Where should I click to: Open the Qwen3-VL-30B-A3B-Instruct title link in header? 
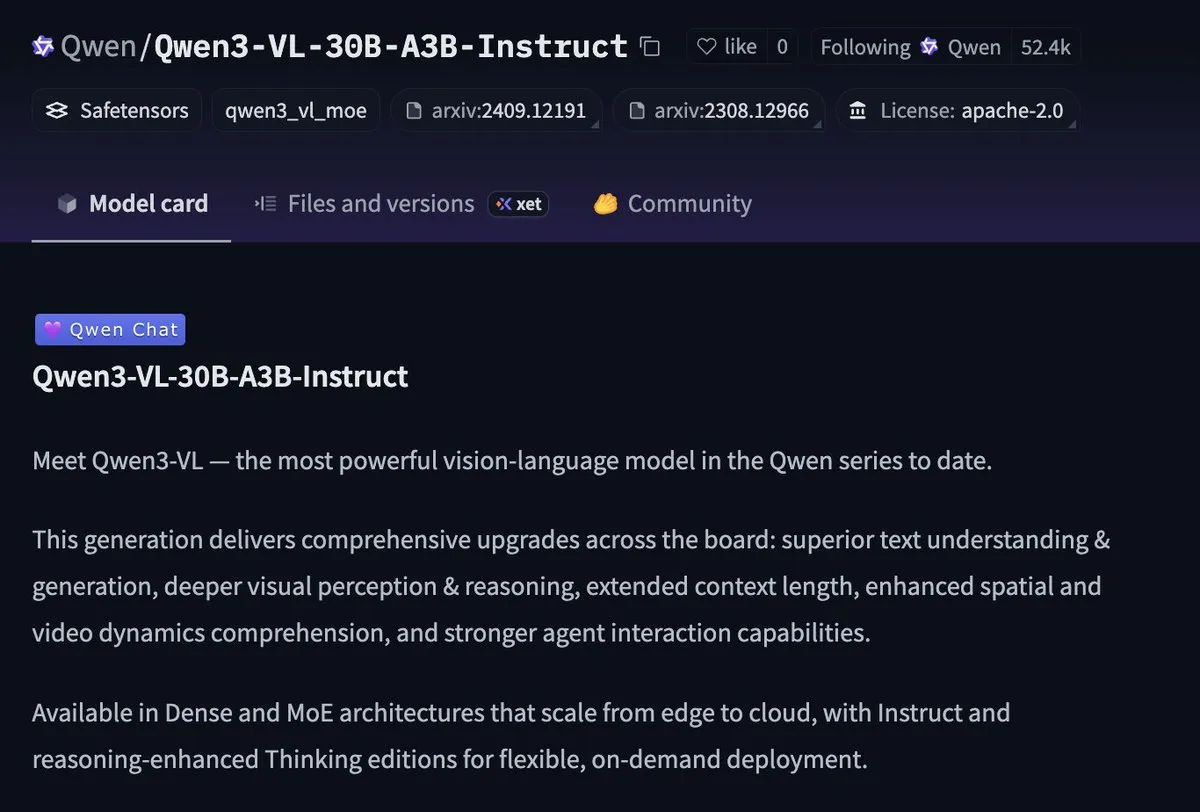[391, 47]
